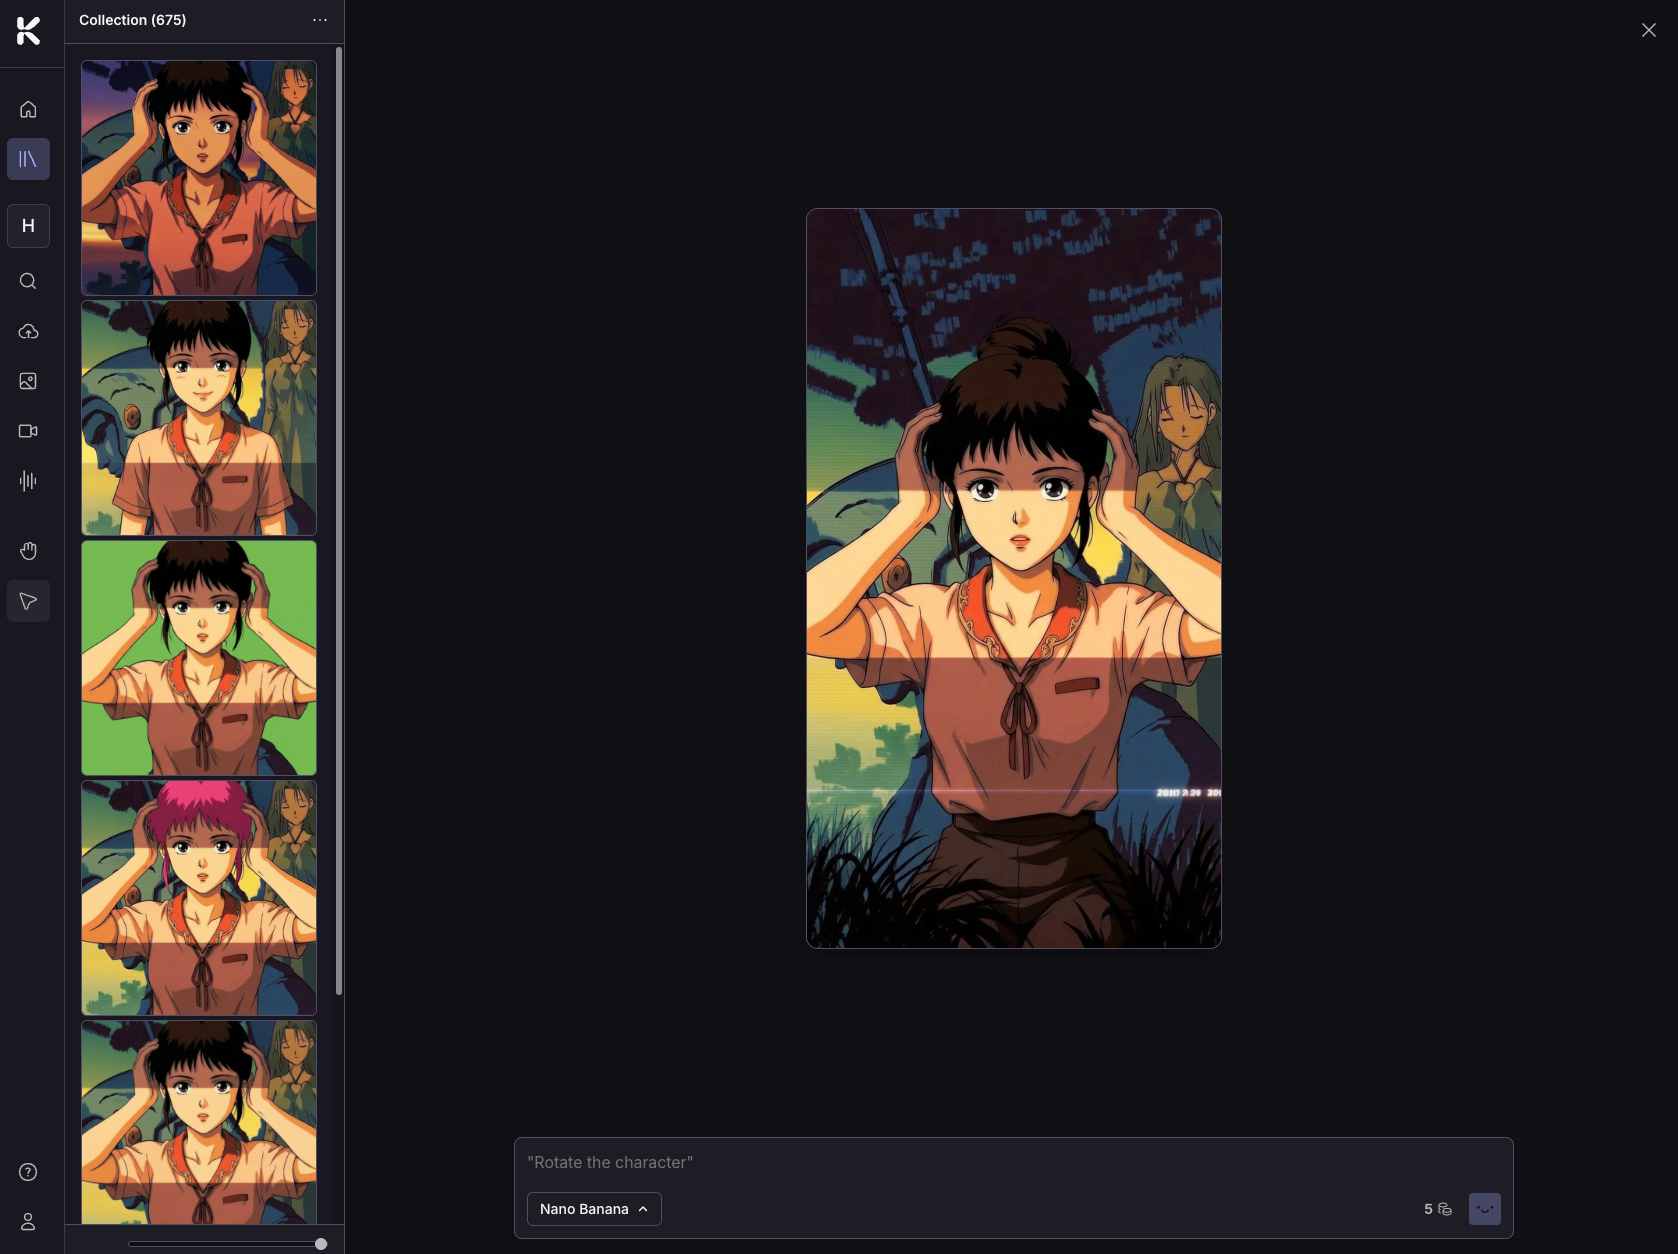The image size is (1678, 1254).
Task: Open the library assets icon
Action: click(x=28, y=159)
